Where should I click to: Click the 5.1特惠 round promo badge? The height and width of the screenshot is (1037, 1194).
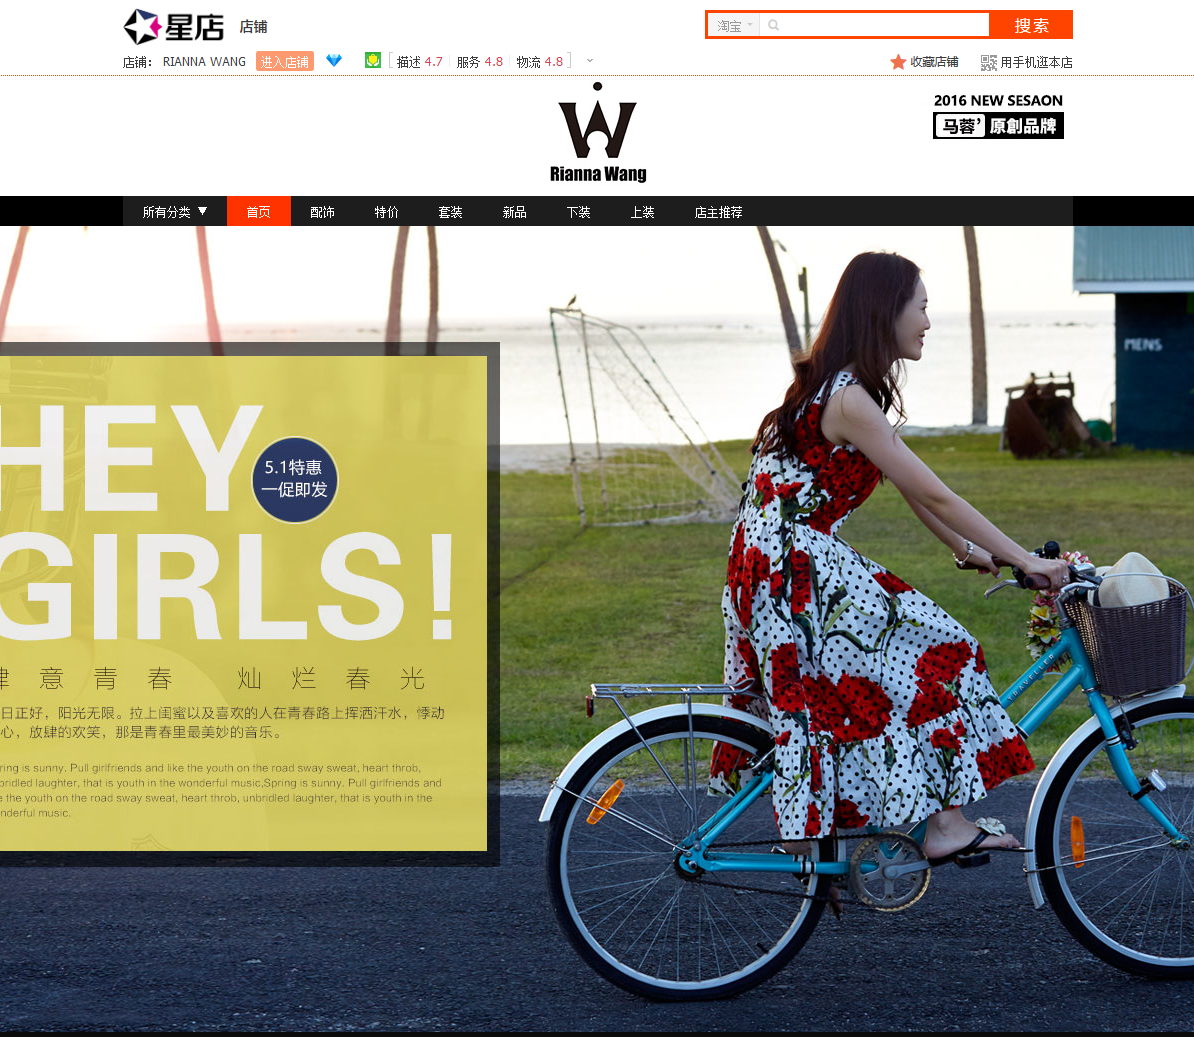click(x=295, y=480)
